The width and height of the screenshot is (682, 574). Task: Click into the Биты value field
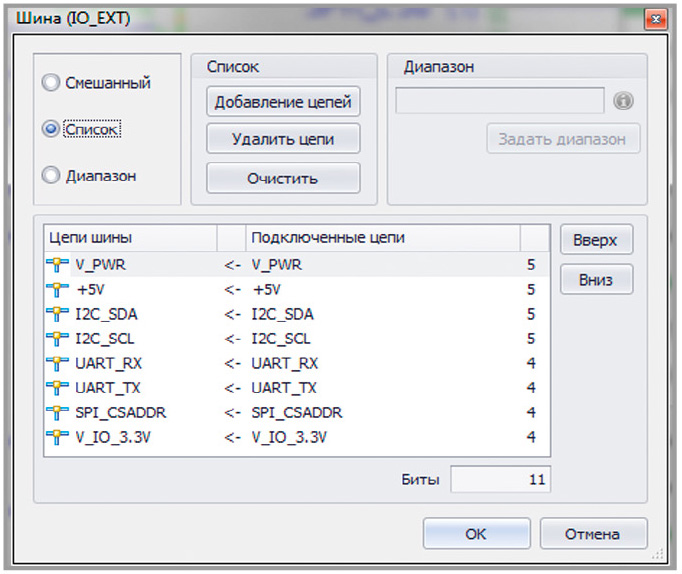point(501,479)
